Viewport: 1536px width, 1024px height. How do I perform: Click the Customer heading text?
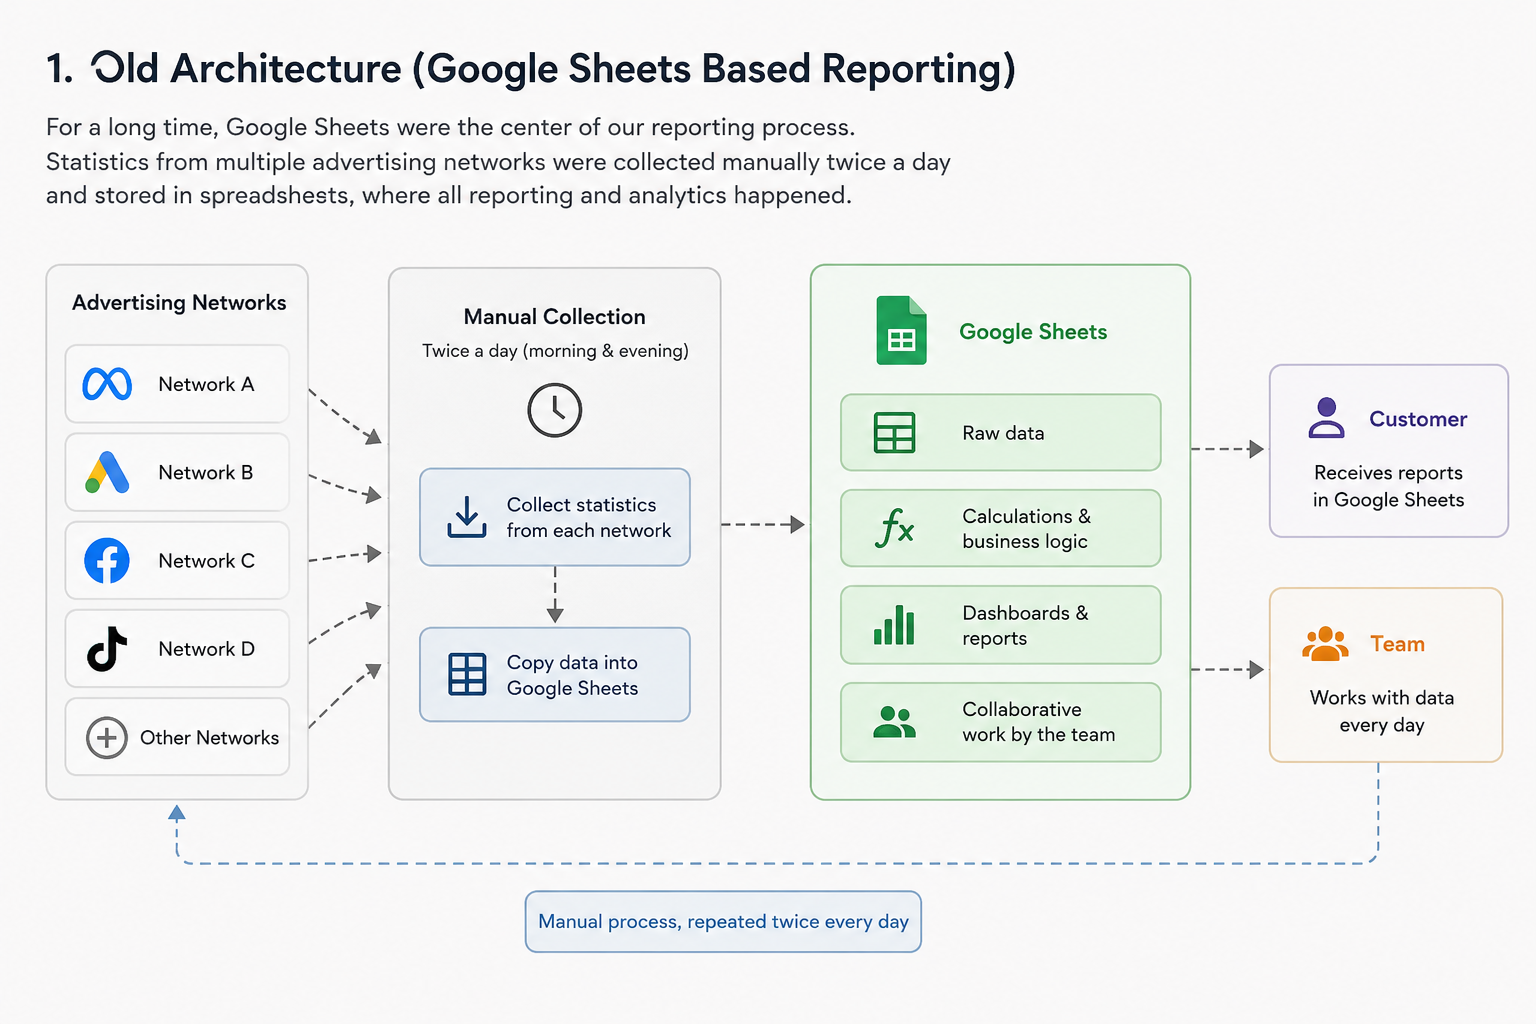pyautogui.click(x=1418, y=419)
